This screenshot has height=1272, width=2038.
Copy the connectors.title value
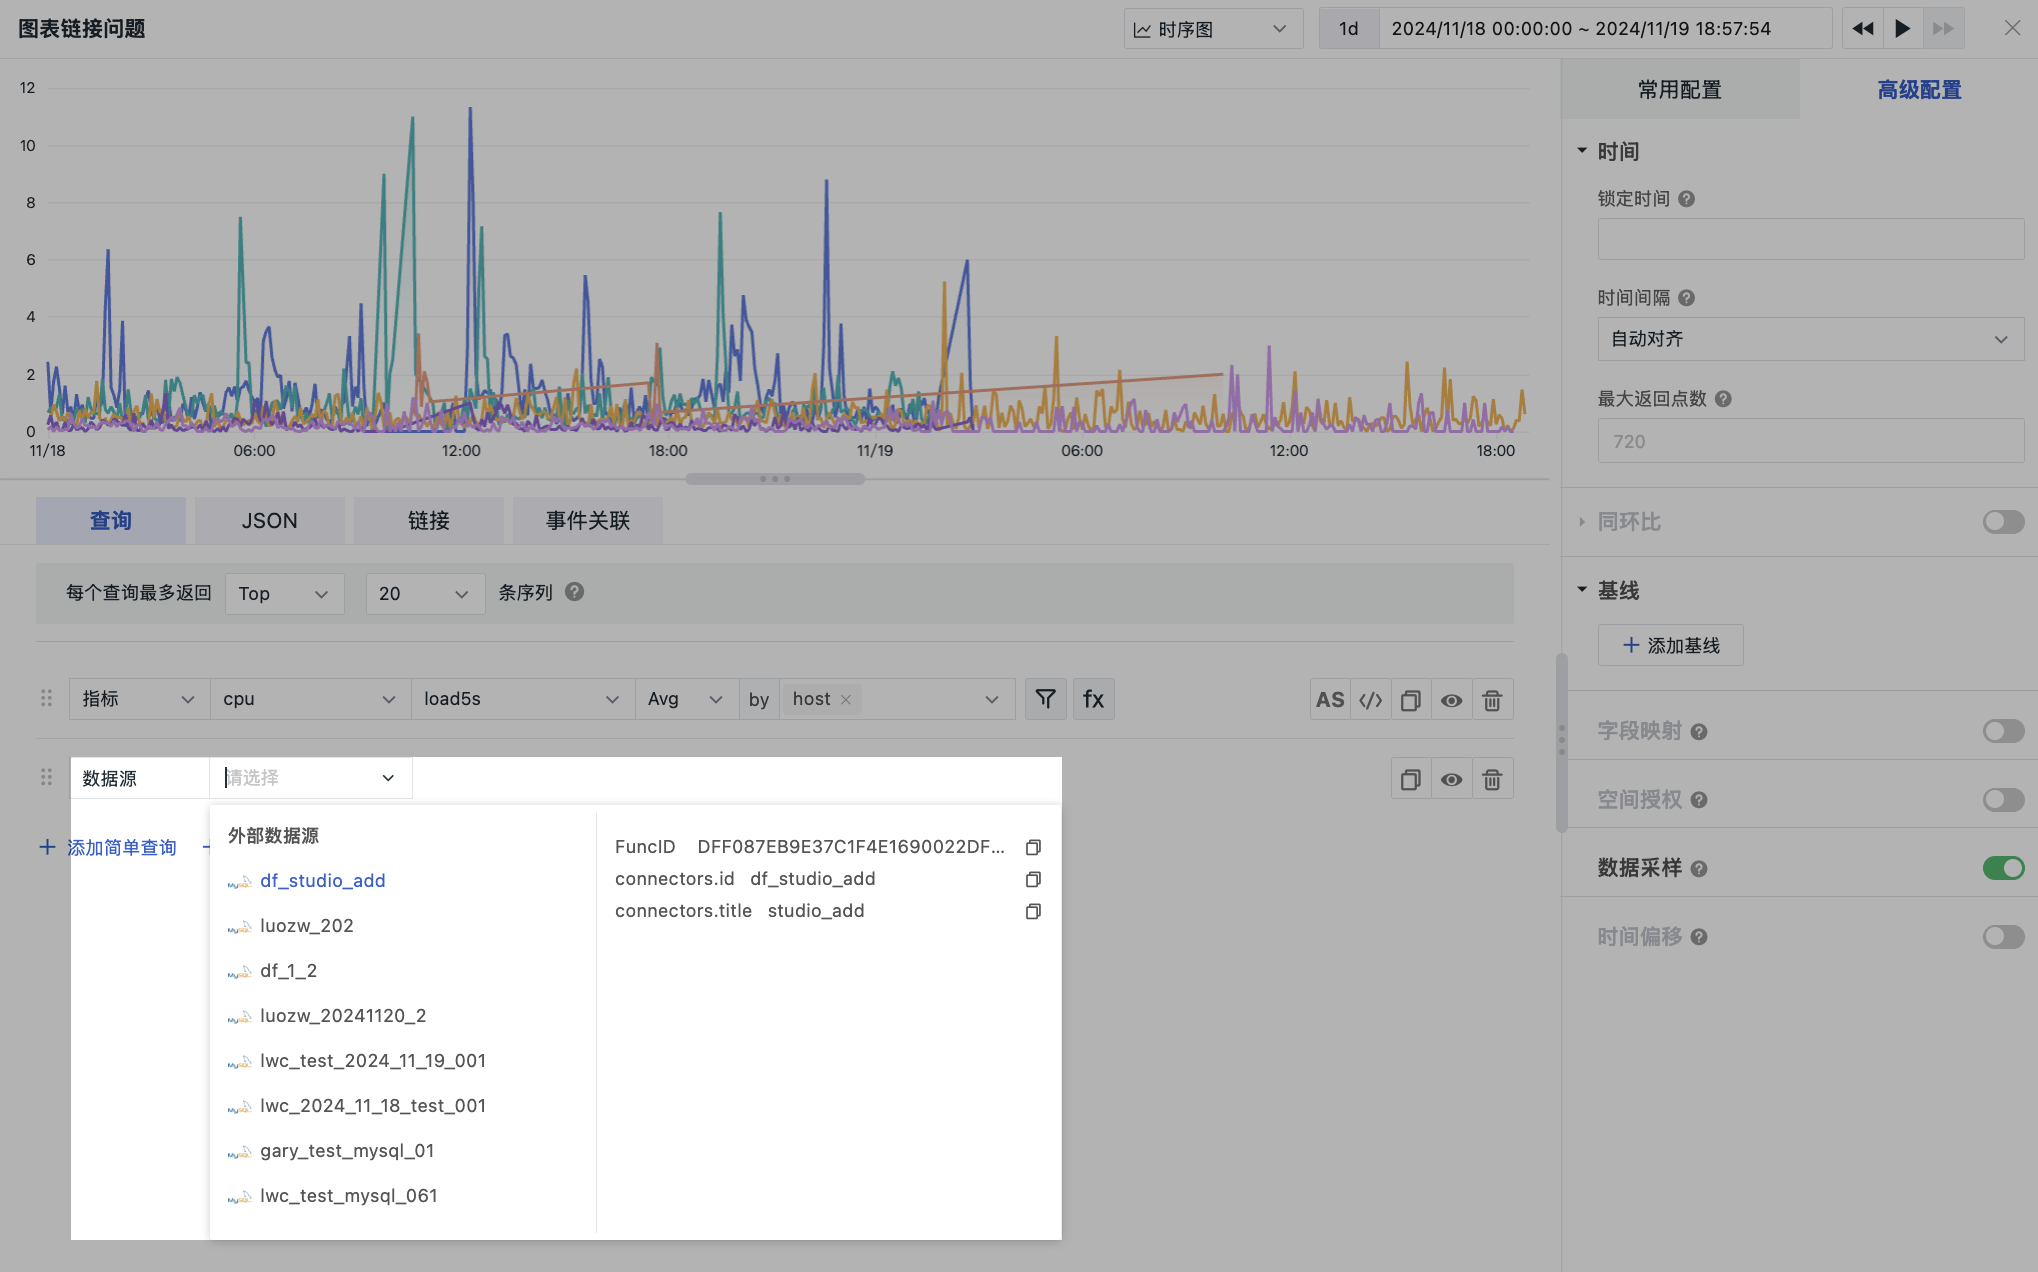(1033, 911)
